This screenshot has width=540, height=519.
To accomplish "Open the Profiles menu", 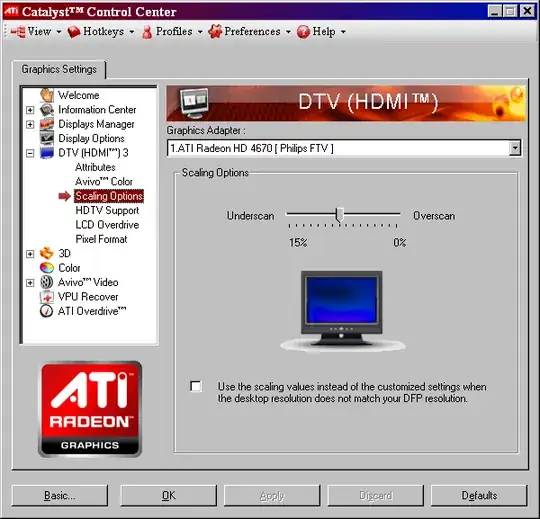I will [x=174, y=31].
